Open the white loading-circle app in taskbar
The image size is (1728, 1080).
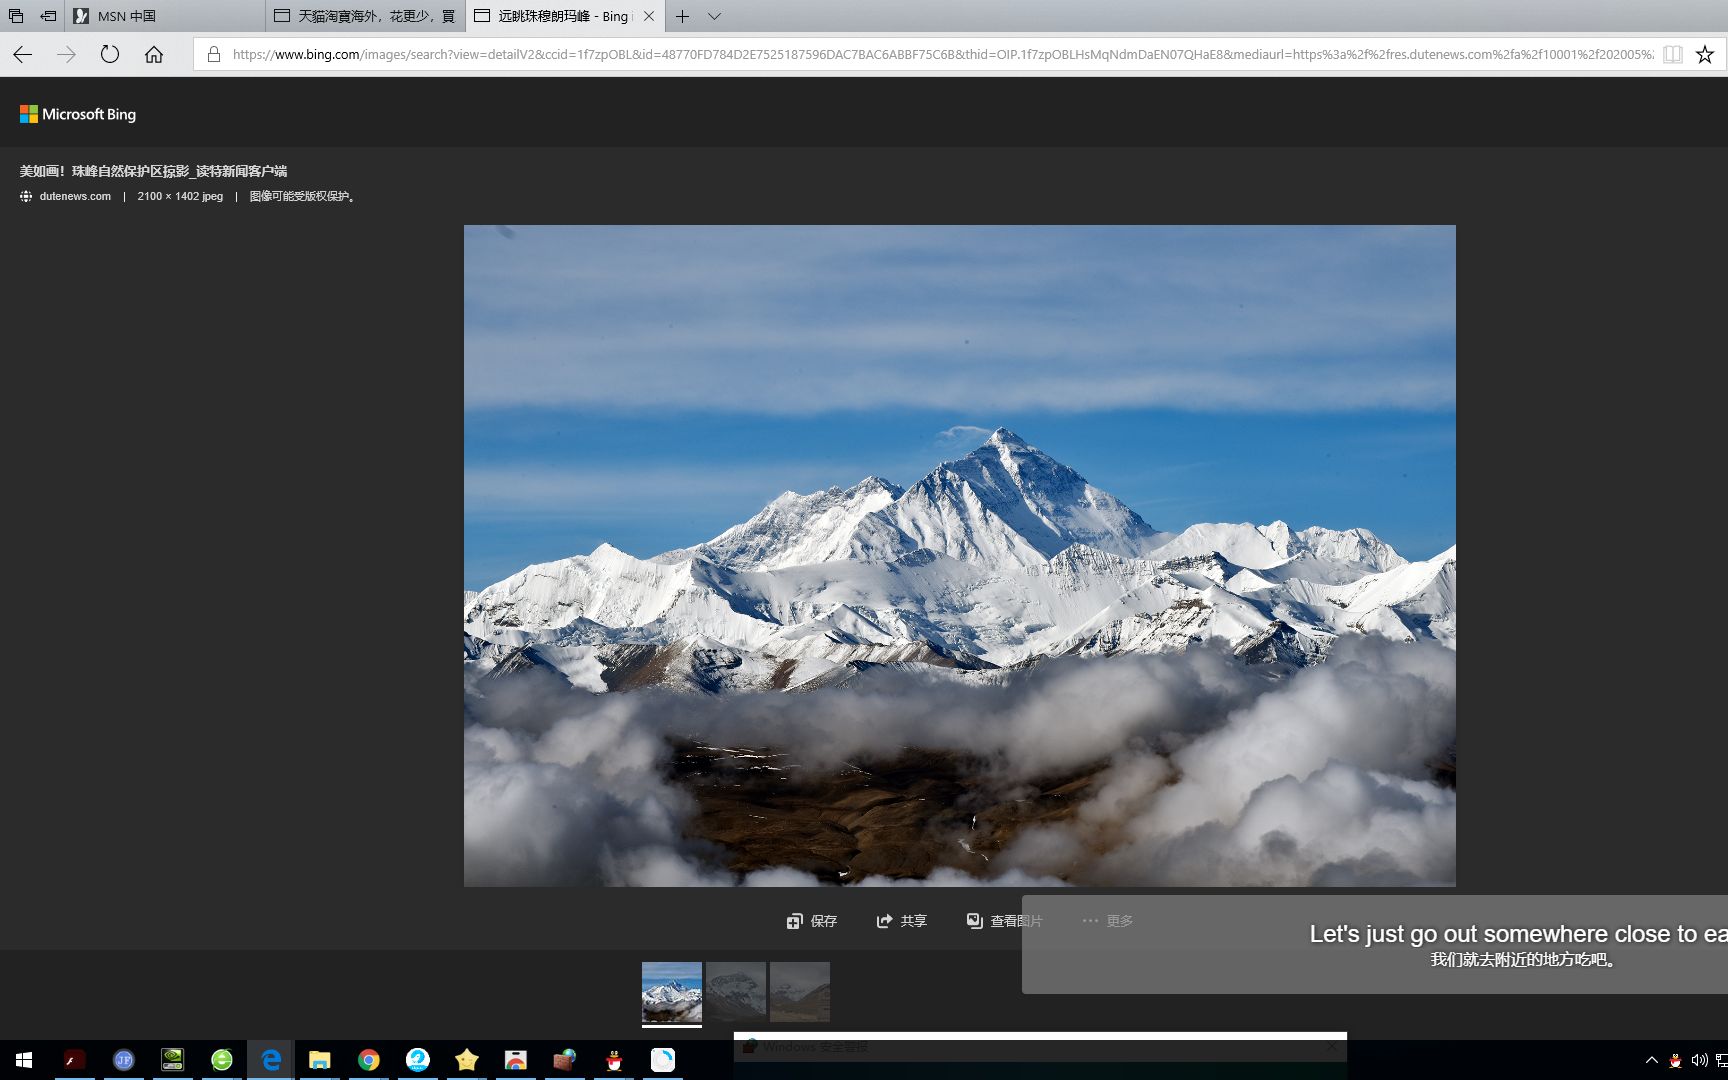(x=662, y=1060)
